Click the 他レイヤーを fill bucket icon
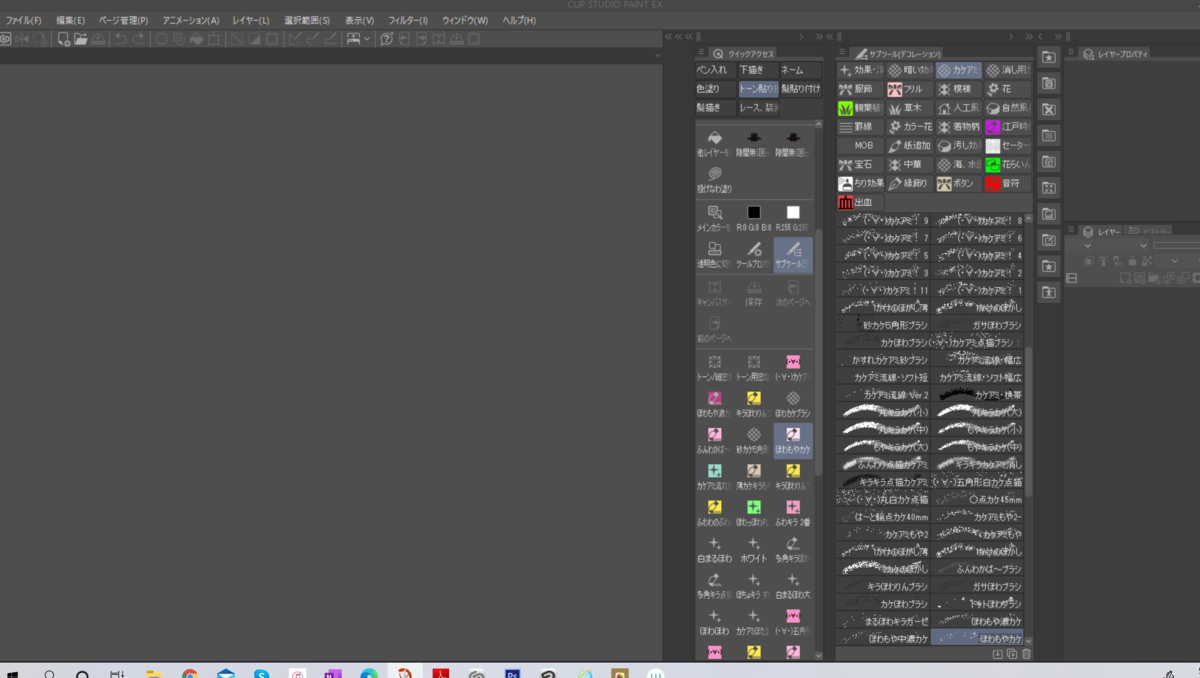The height and width of the screenshot is (678, 1200). (x=714, y=143)
